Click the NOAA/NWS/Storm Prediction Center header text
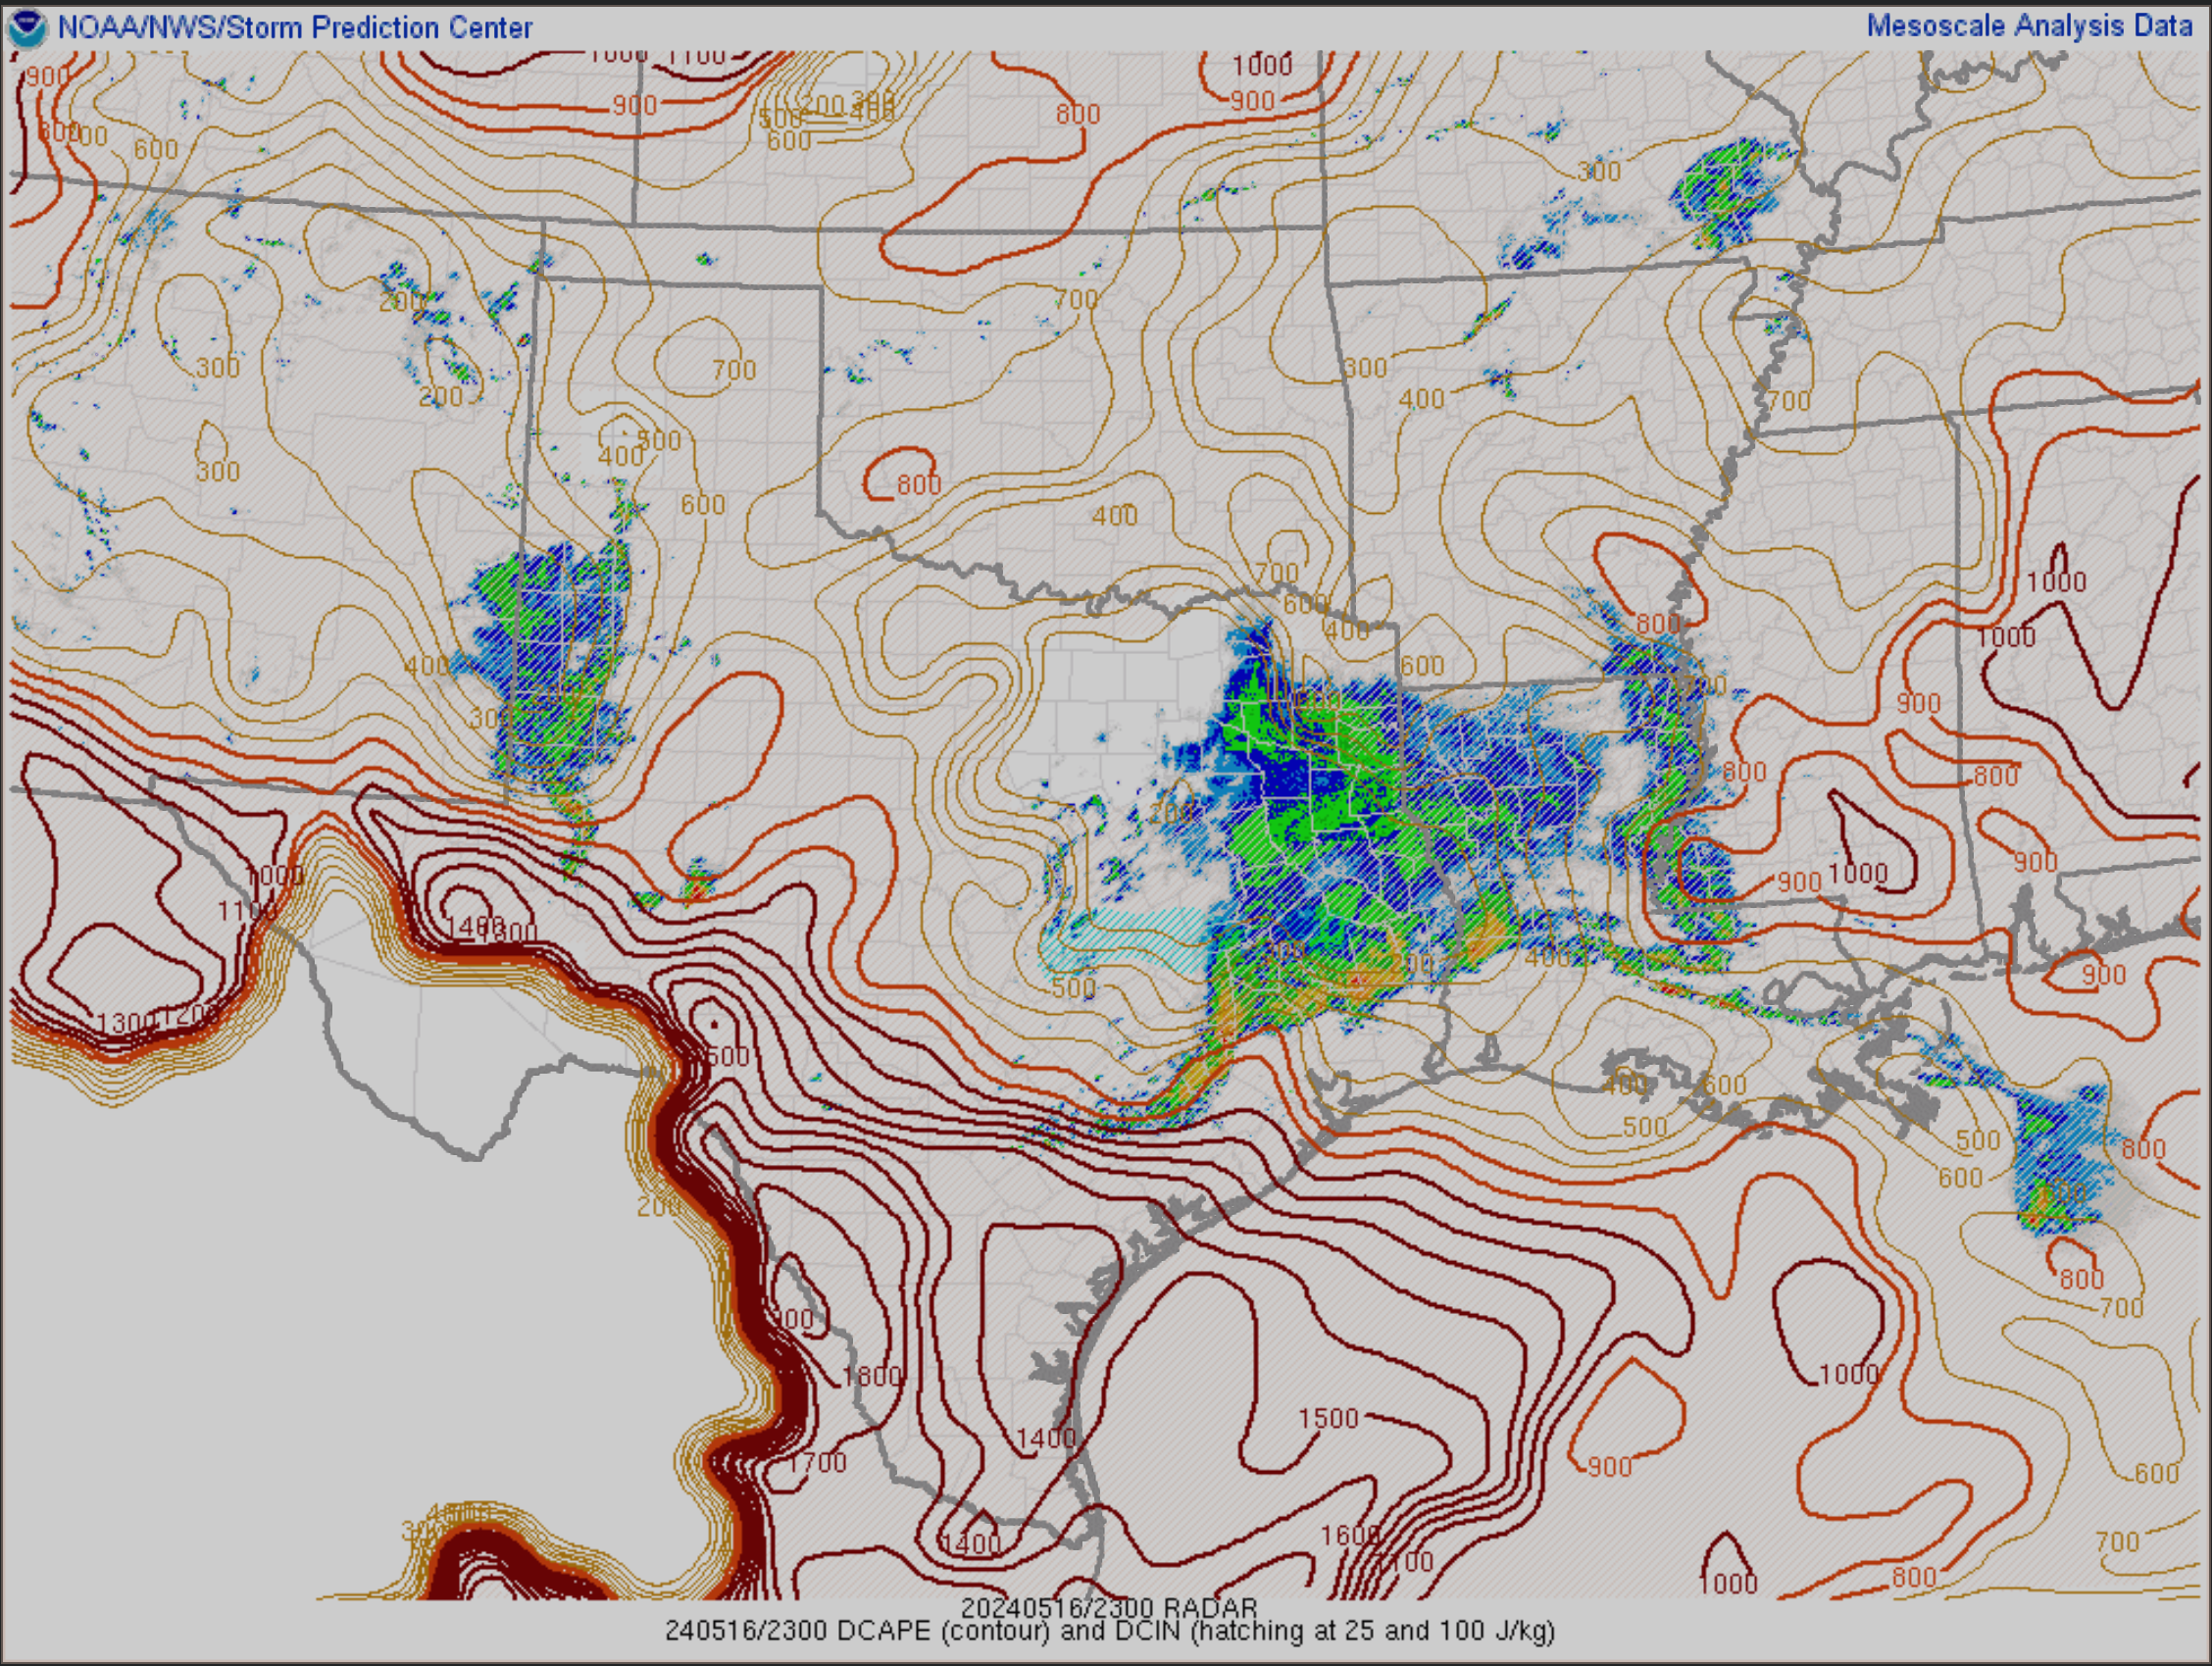The height and width of the screenshot is (1666, 2212). (294, 28)
